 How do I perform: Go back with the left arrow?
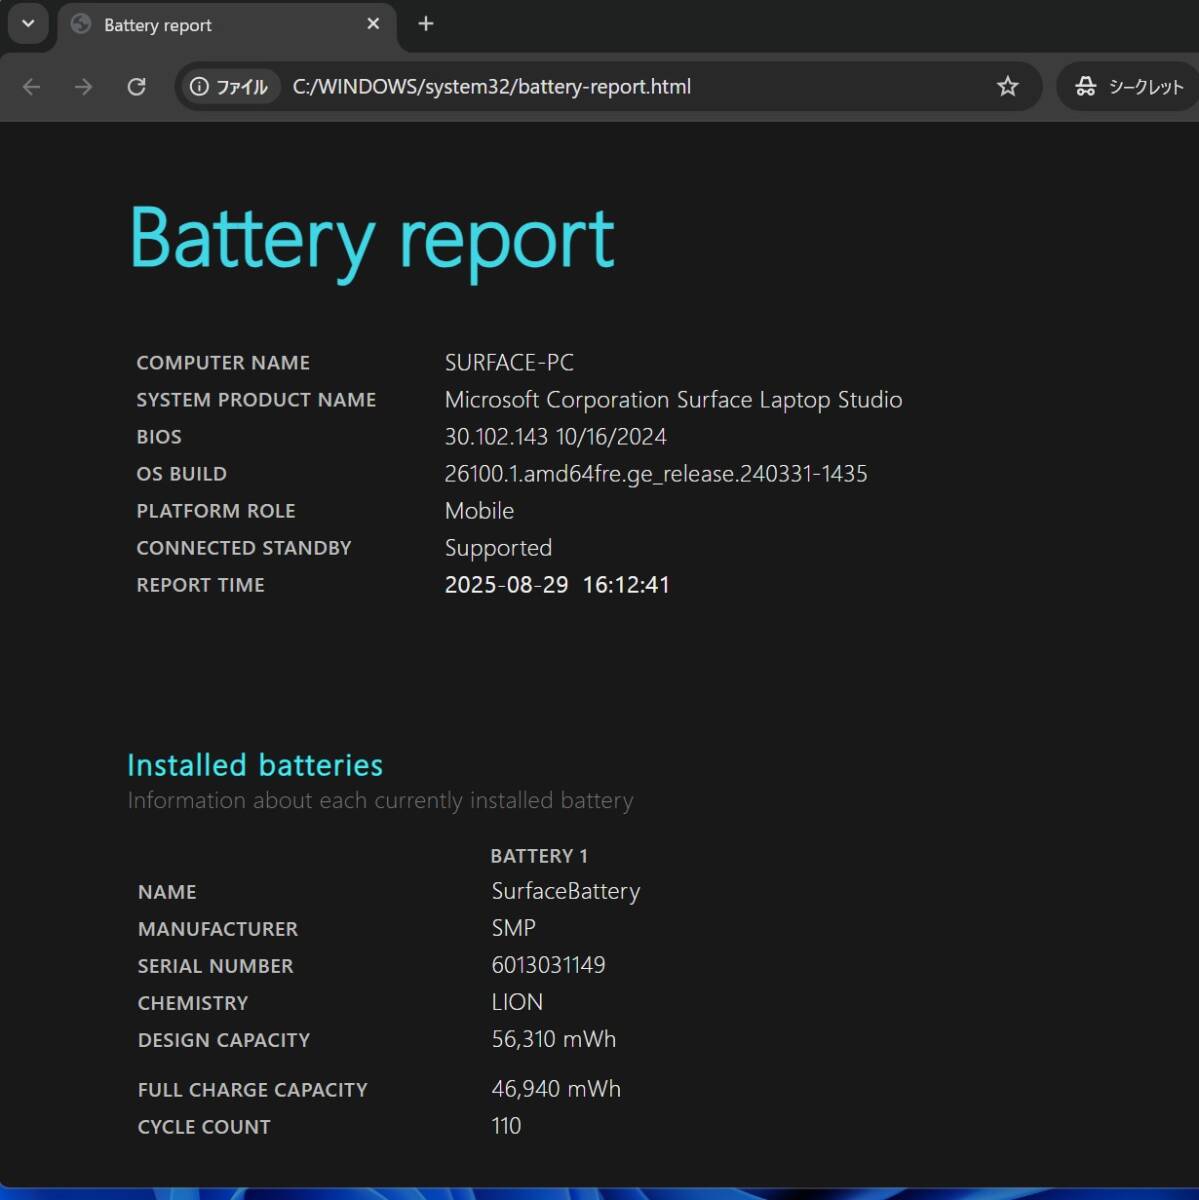32,87
